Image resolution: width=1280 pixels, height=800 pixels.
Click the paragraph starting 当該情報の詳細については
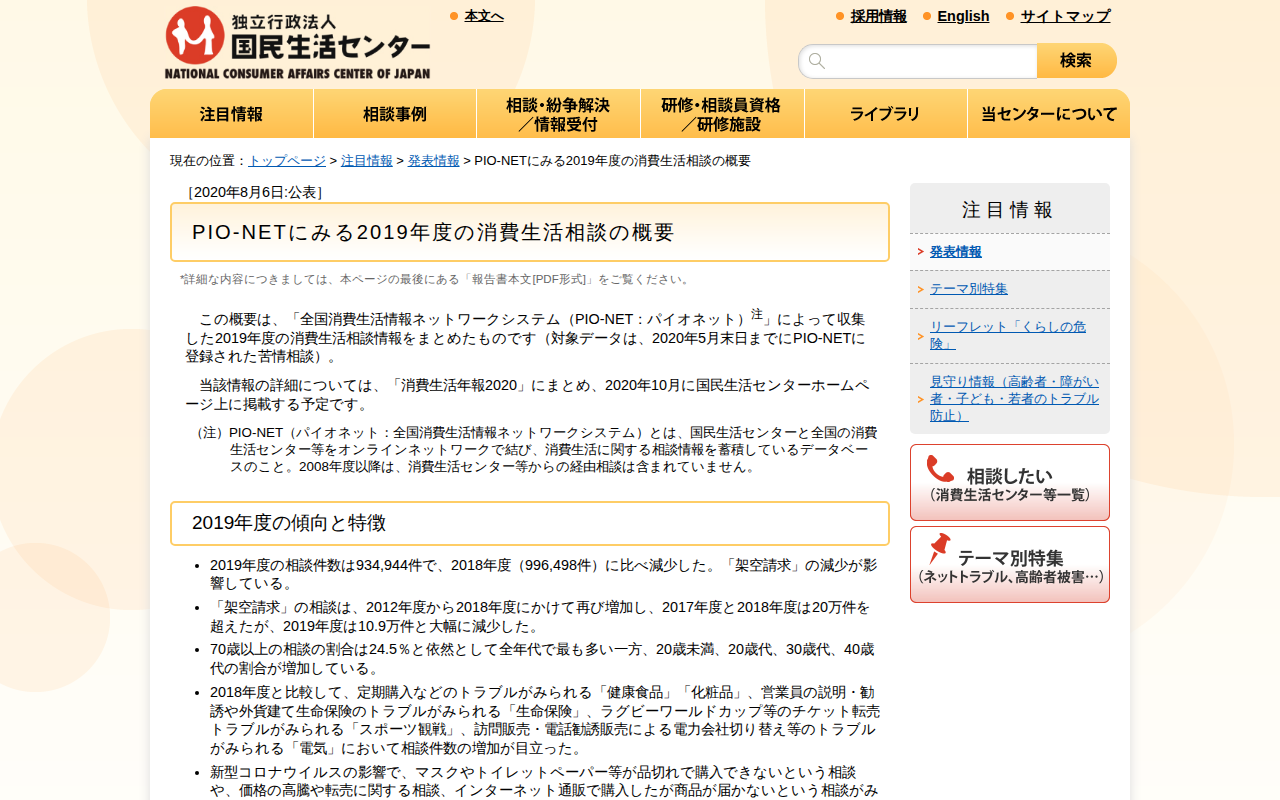pos(527,395)
